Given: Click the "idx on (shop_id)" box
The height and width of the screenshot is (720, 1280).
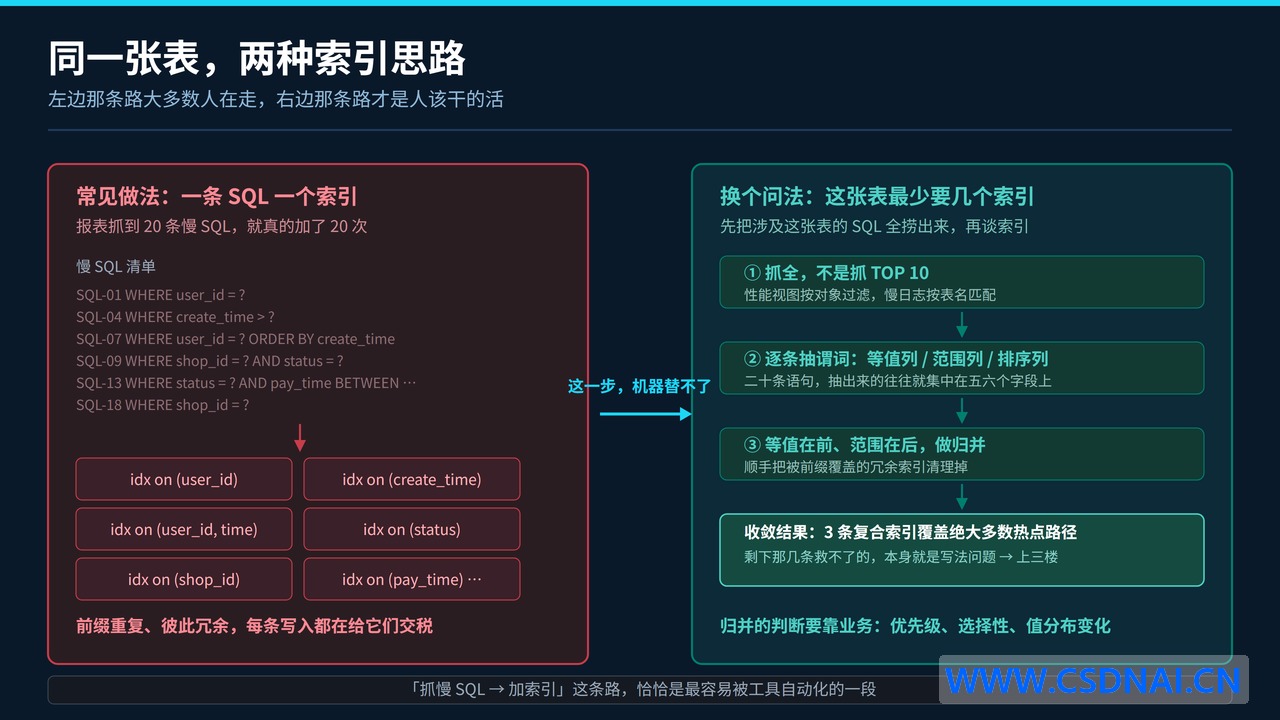Looking at the screenshot, I should pyautogui.click(x=184, y=579).
